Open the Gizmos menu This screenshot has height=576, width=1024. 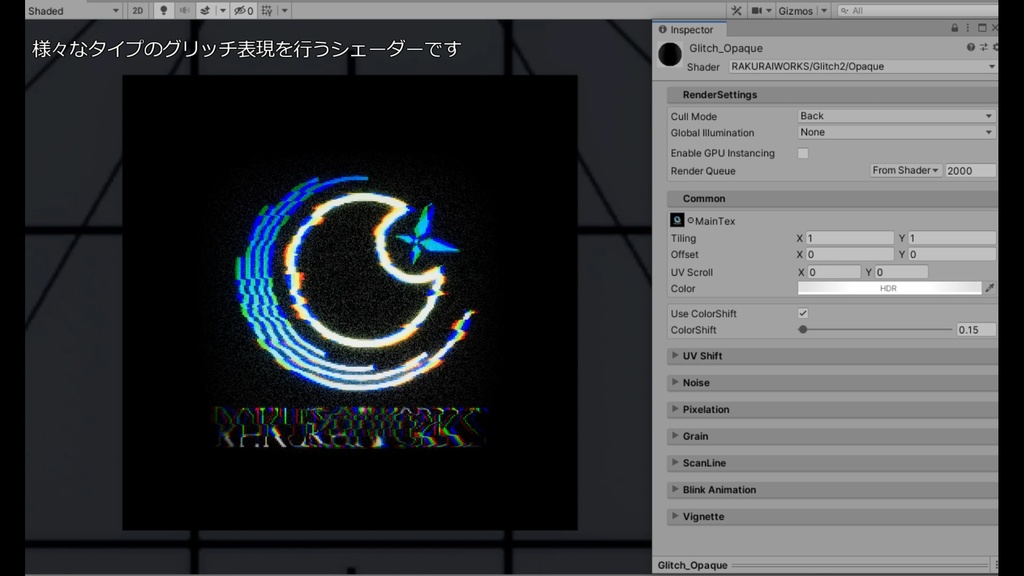(x=796, y=10)
